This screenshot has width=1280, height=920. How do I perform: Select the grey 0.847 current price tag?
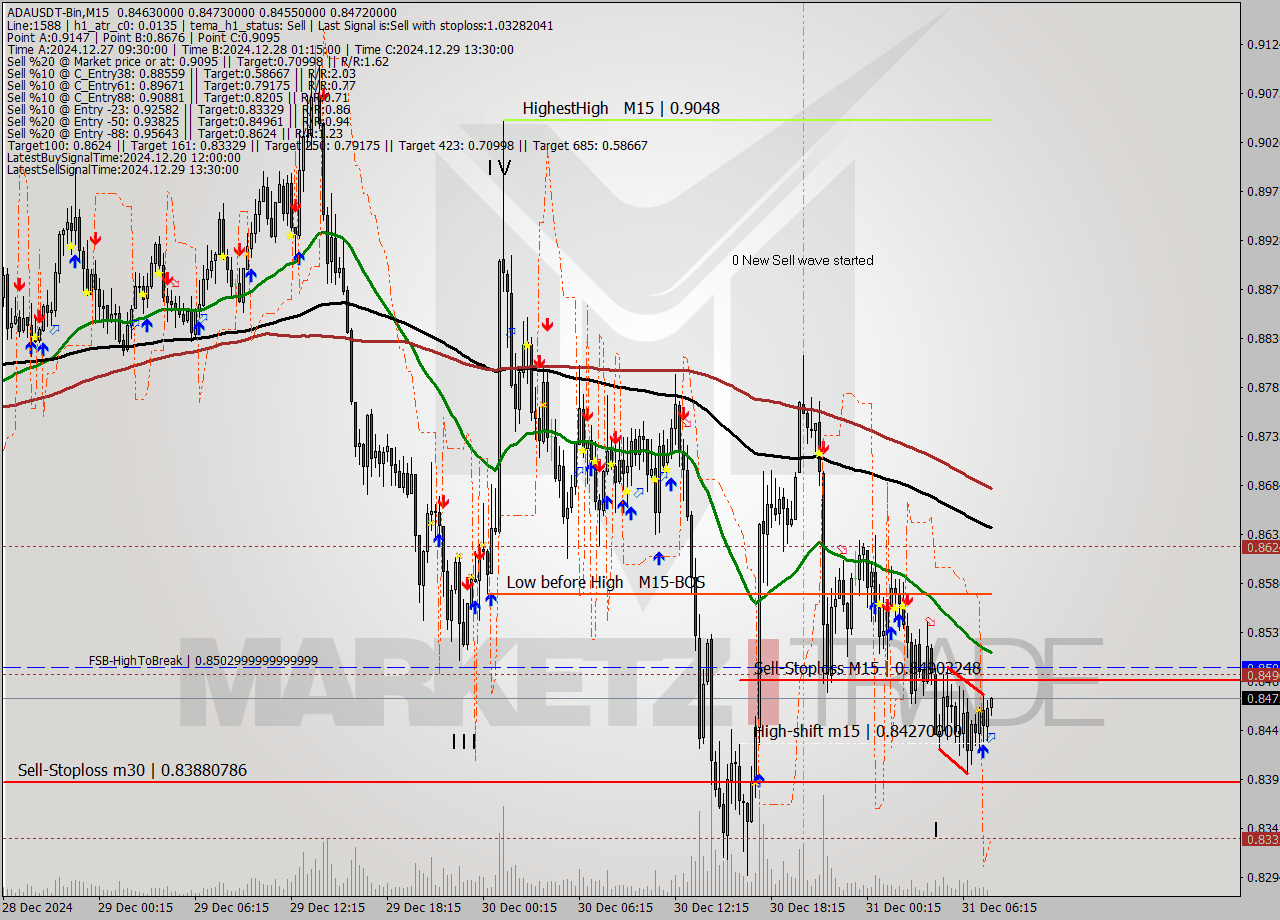[1260, 698]
